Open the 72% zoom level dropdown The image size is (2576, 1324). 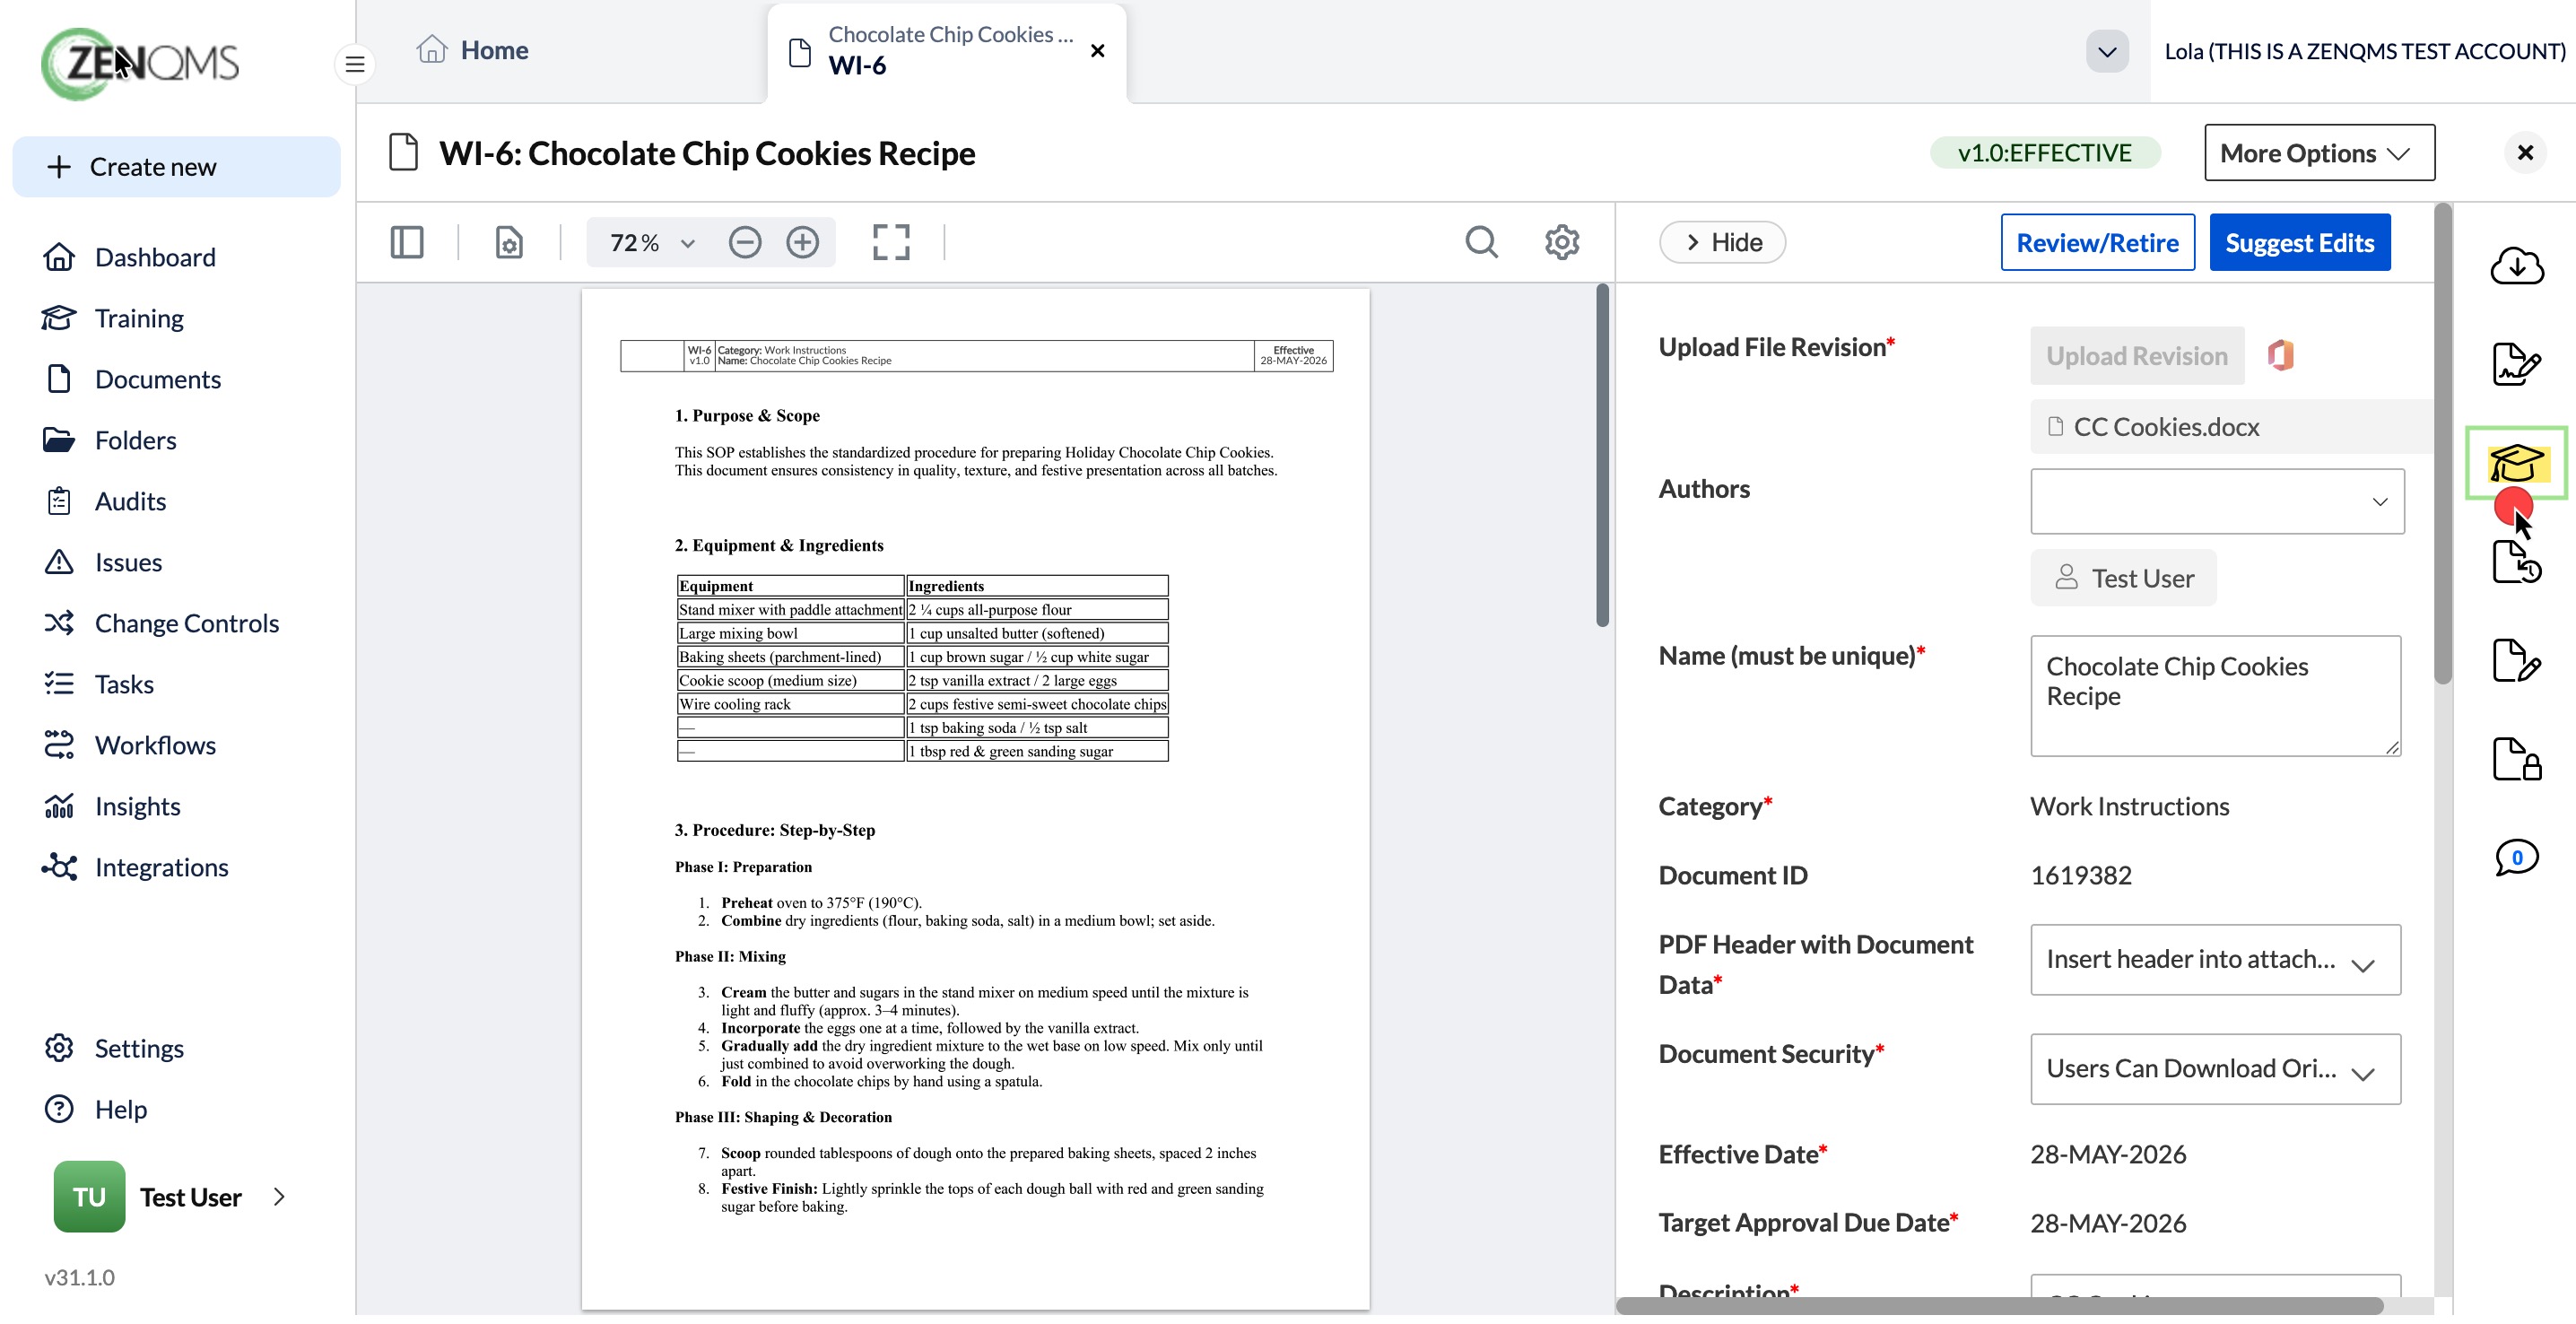(652, 242)
